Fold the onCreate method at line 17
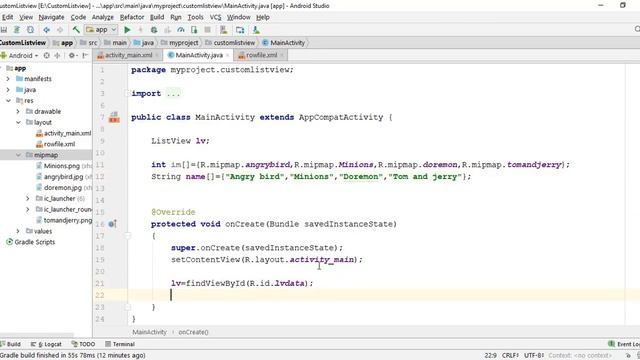The height and width of the screenshot is (360, 640). (128, 236)
